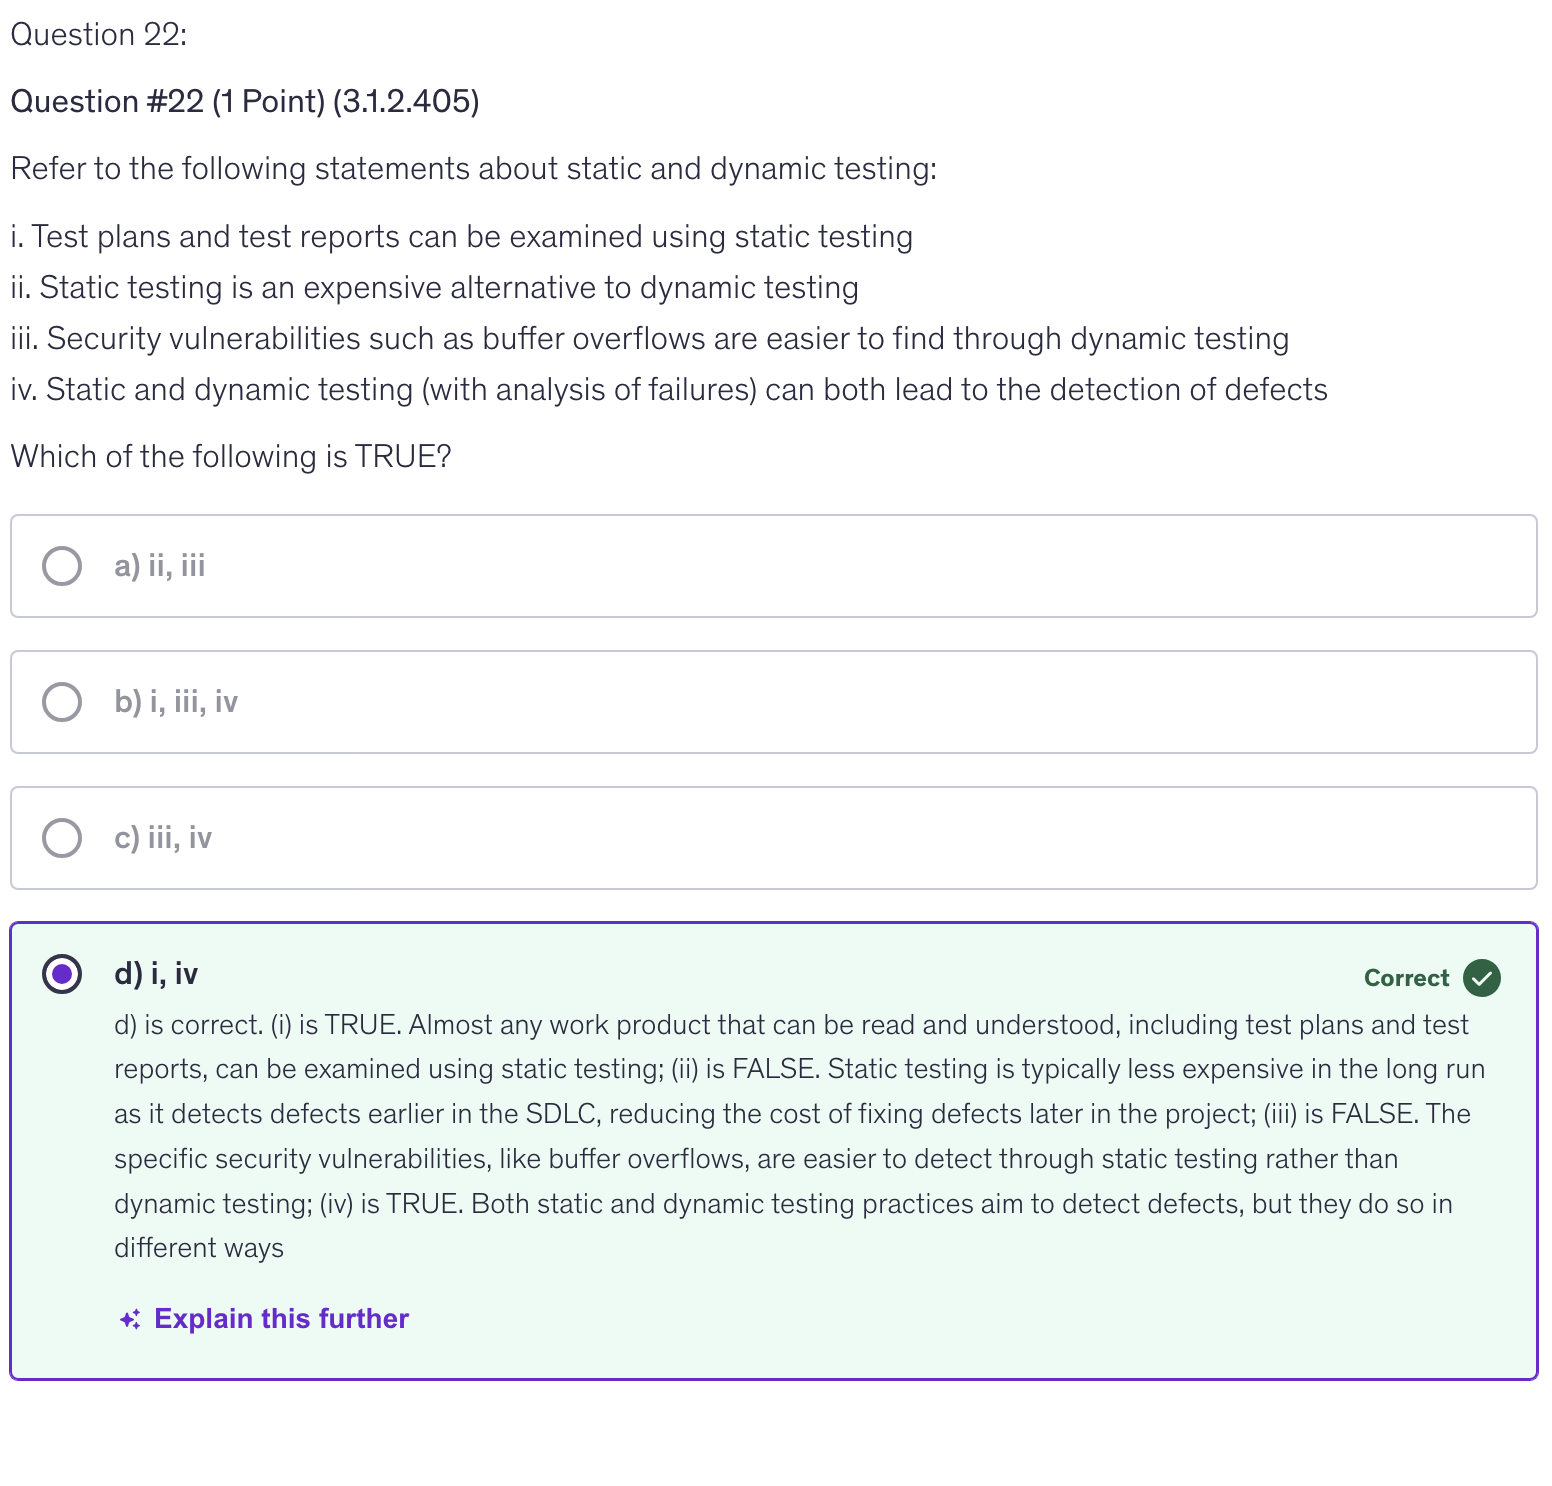
Task: Click statement ii about expensive static testing
Action: pos(435,288)
